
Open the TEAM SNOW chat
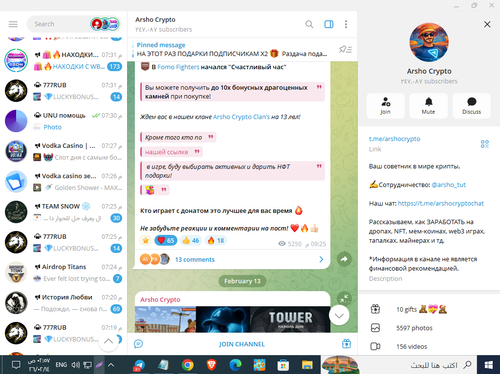[63, 212]
